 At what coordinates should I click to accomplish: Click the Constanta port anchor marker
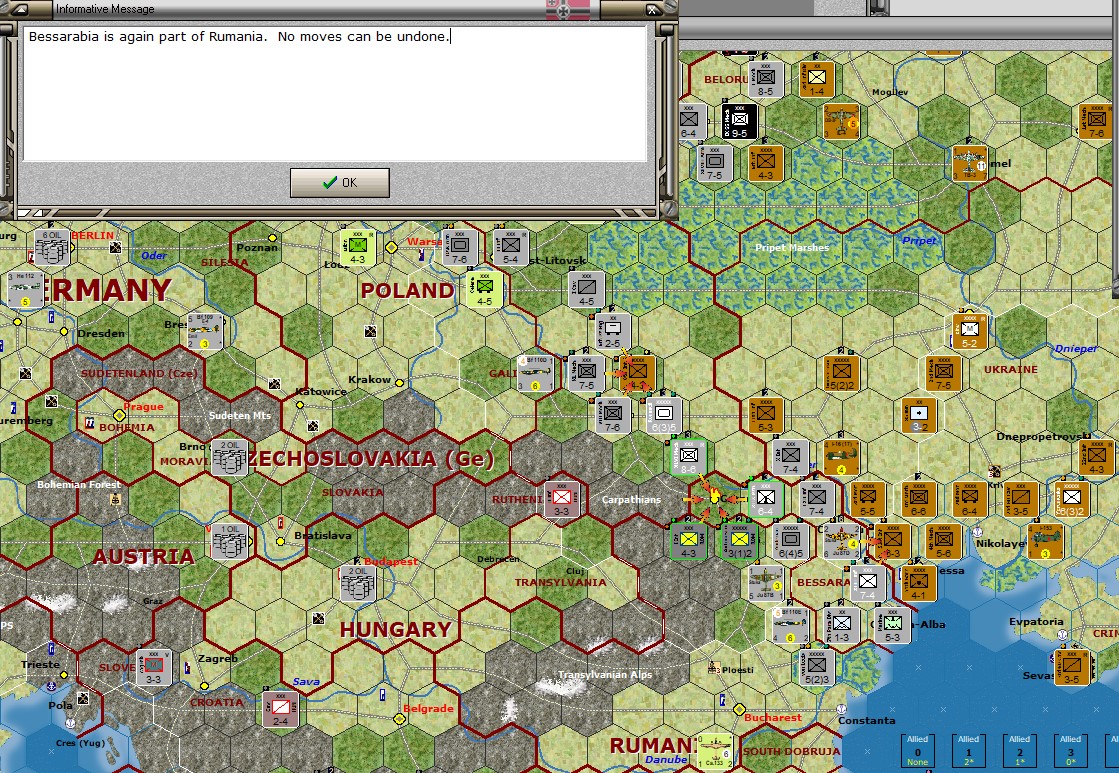tap(841, 709)
